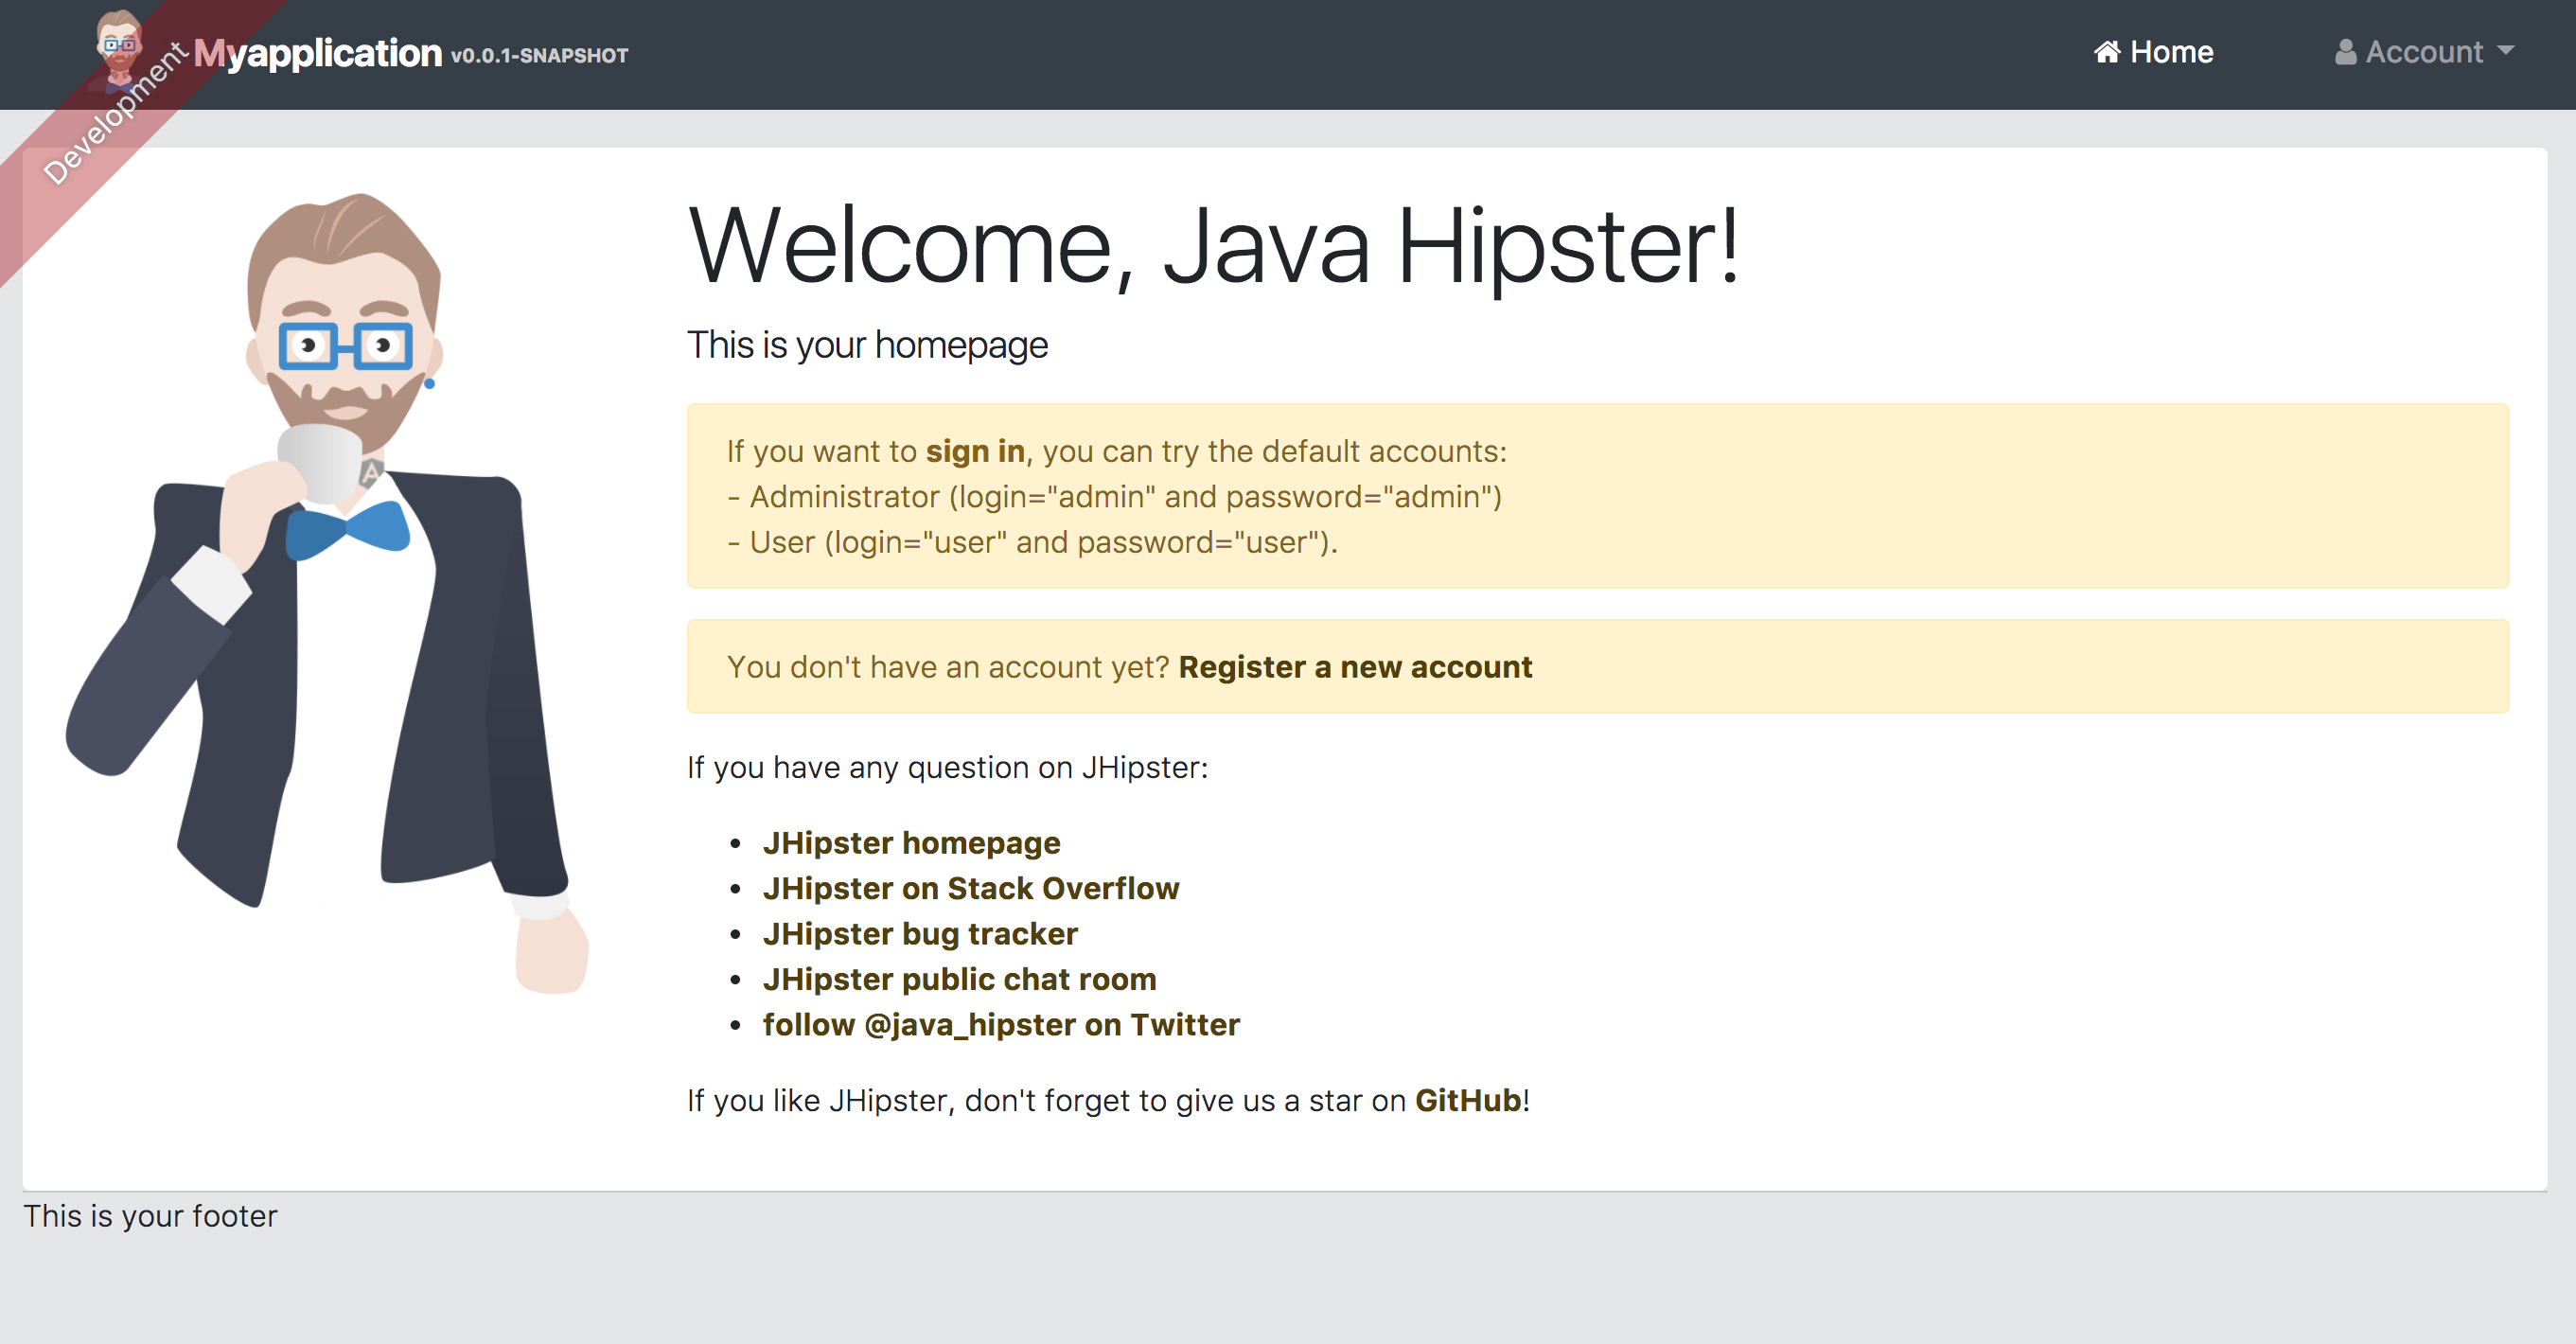The image size is (2576, 1344).
Task: Expand the Account dropdown caret
Action: [x=2505, y=50]
